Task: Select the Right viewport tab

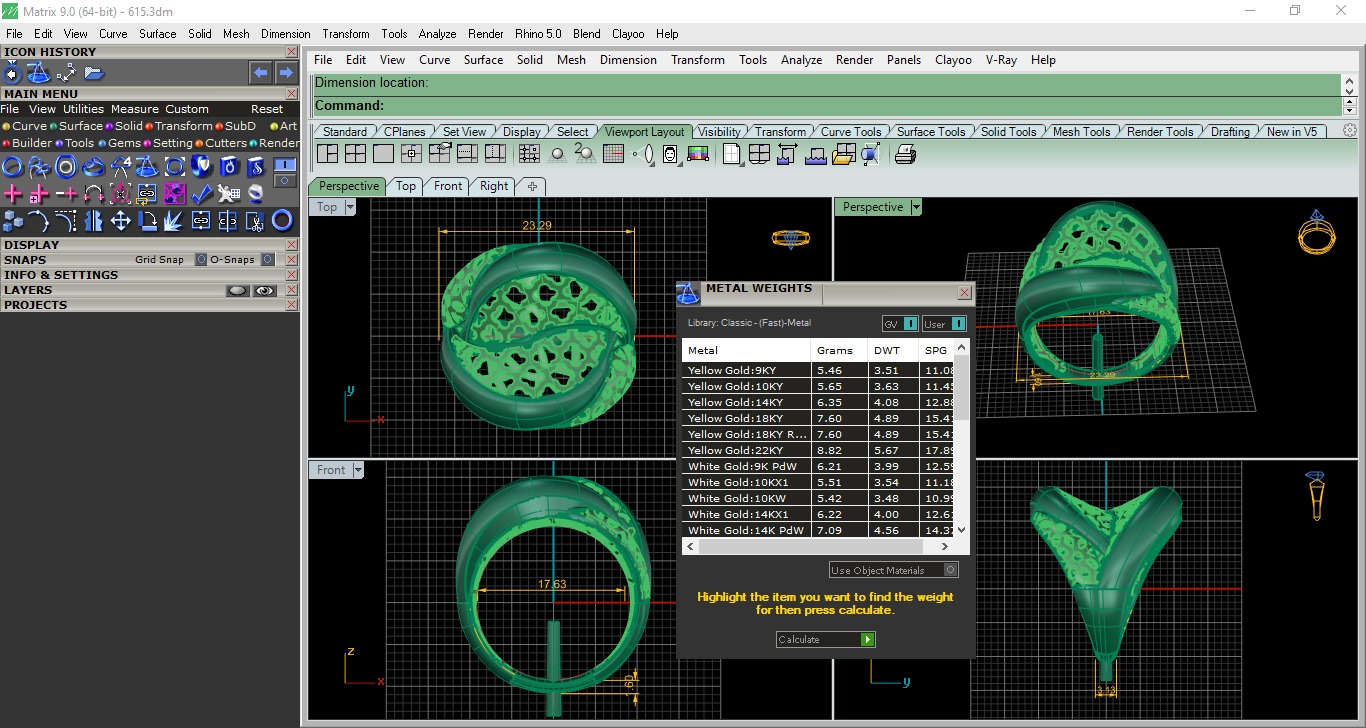Action: point(494,186)
